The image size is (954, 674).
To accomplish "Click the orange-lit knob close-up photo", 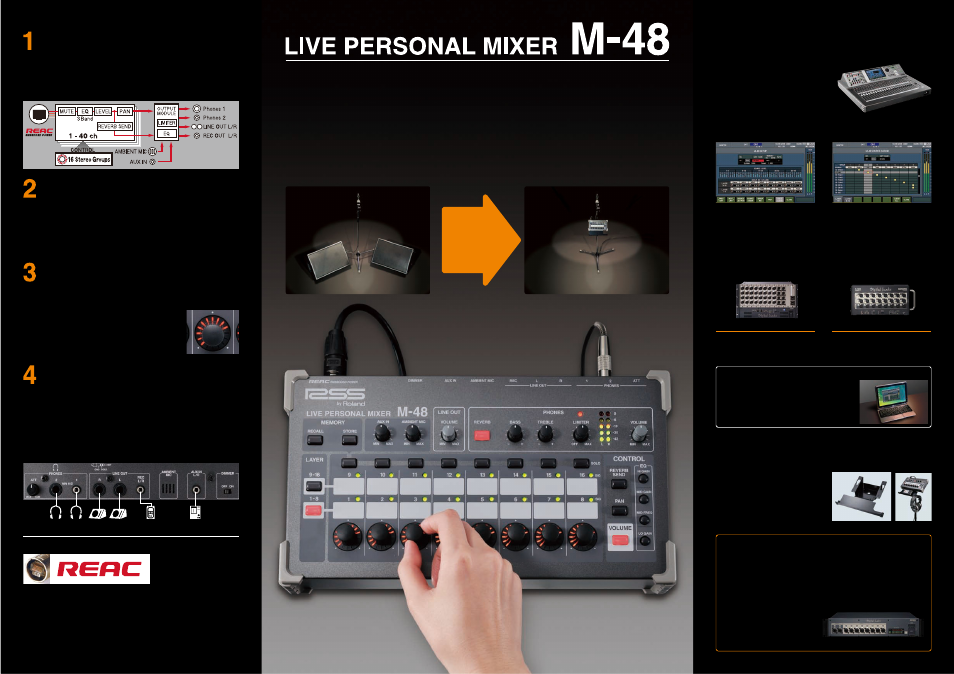I will 212,332.
